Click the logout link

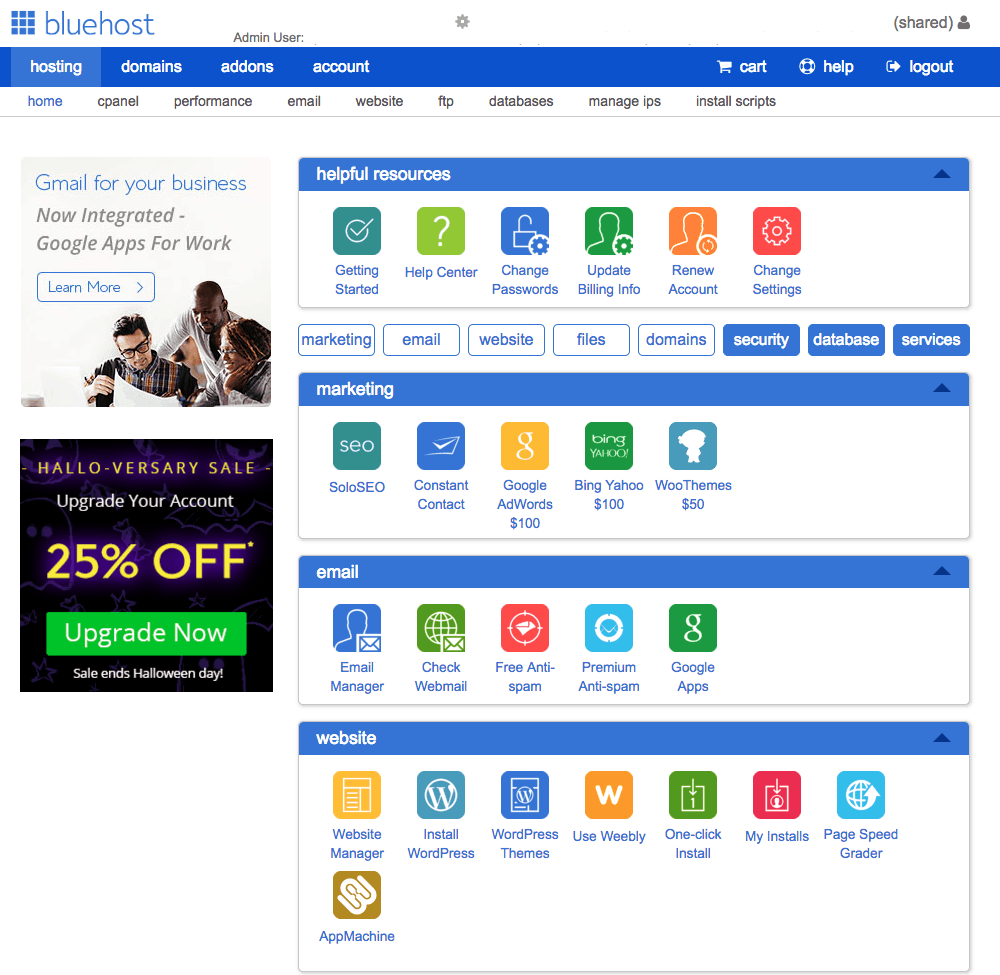pyautogui.click(x=919, y=67)
